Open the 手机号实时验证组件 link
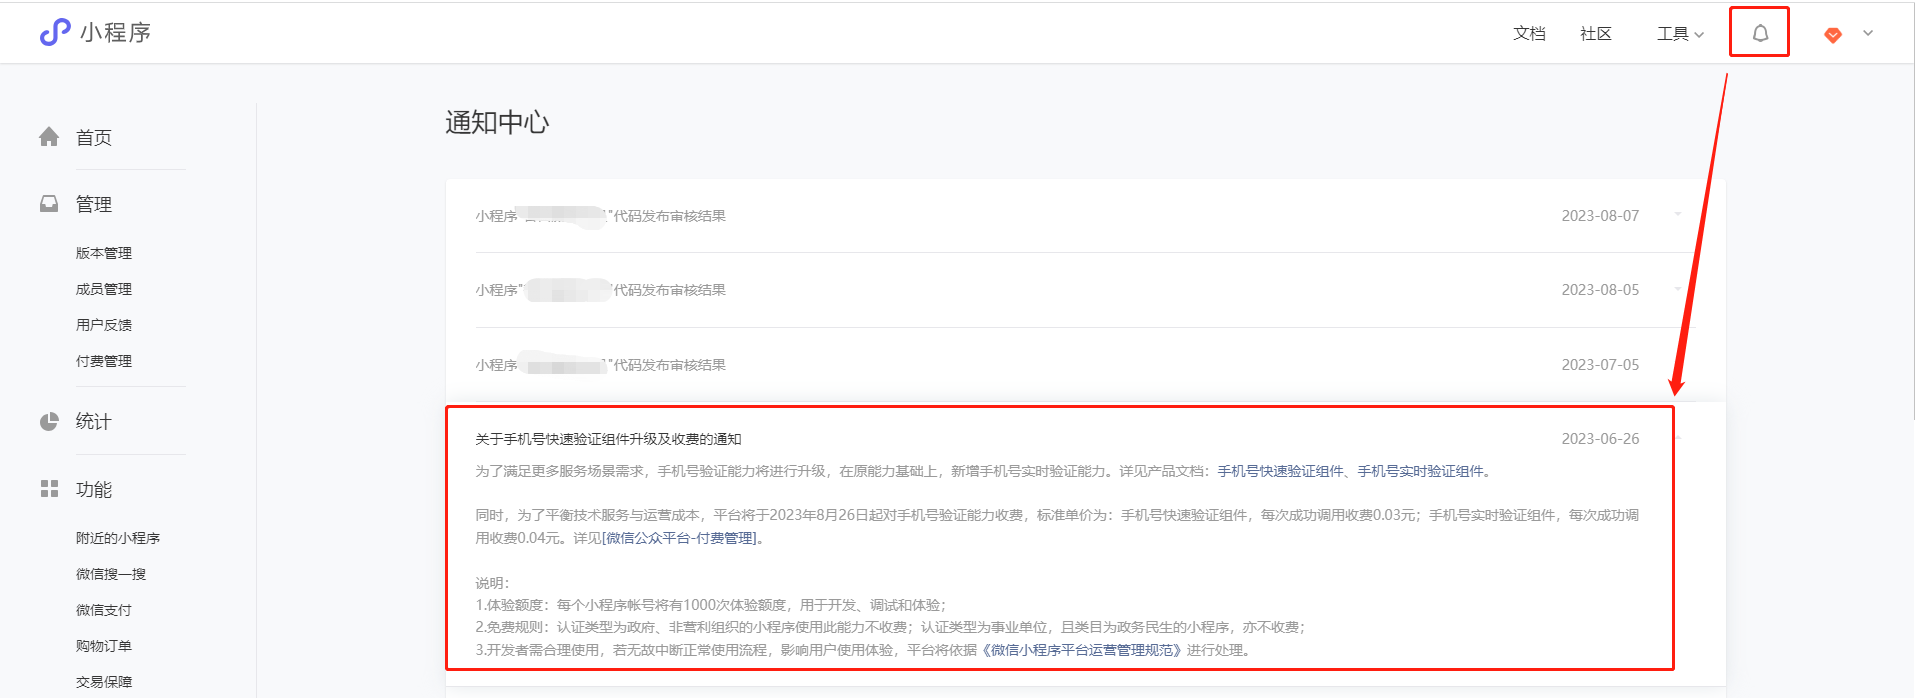The image size is (1915, 698). pos(1420,471)
